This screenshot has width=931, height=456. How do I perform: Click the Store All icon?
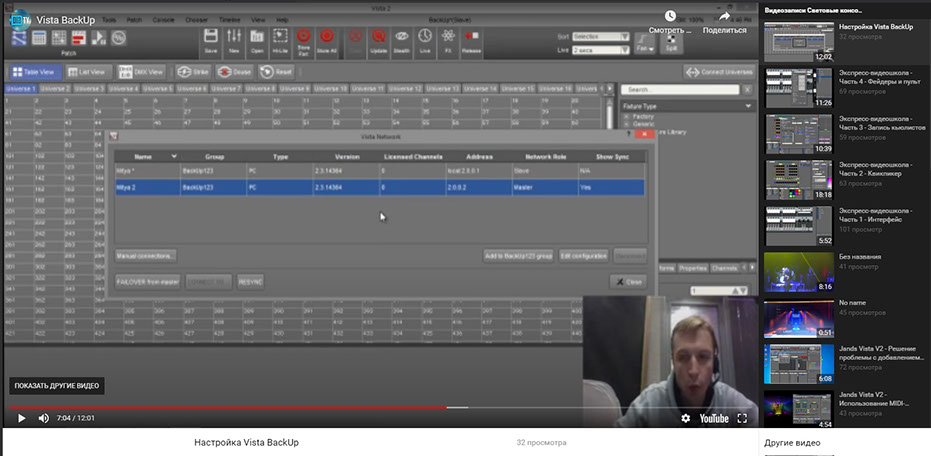coord(326,40)
